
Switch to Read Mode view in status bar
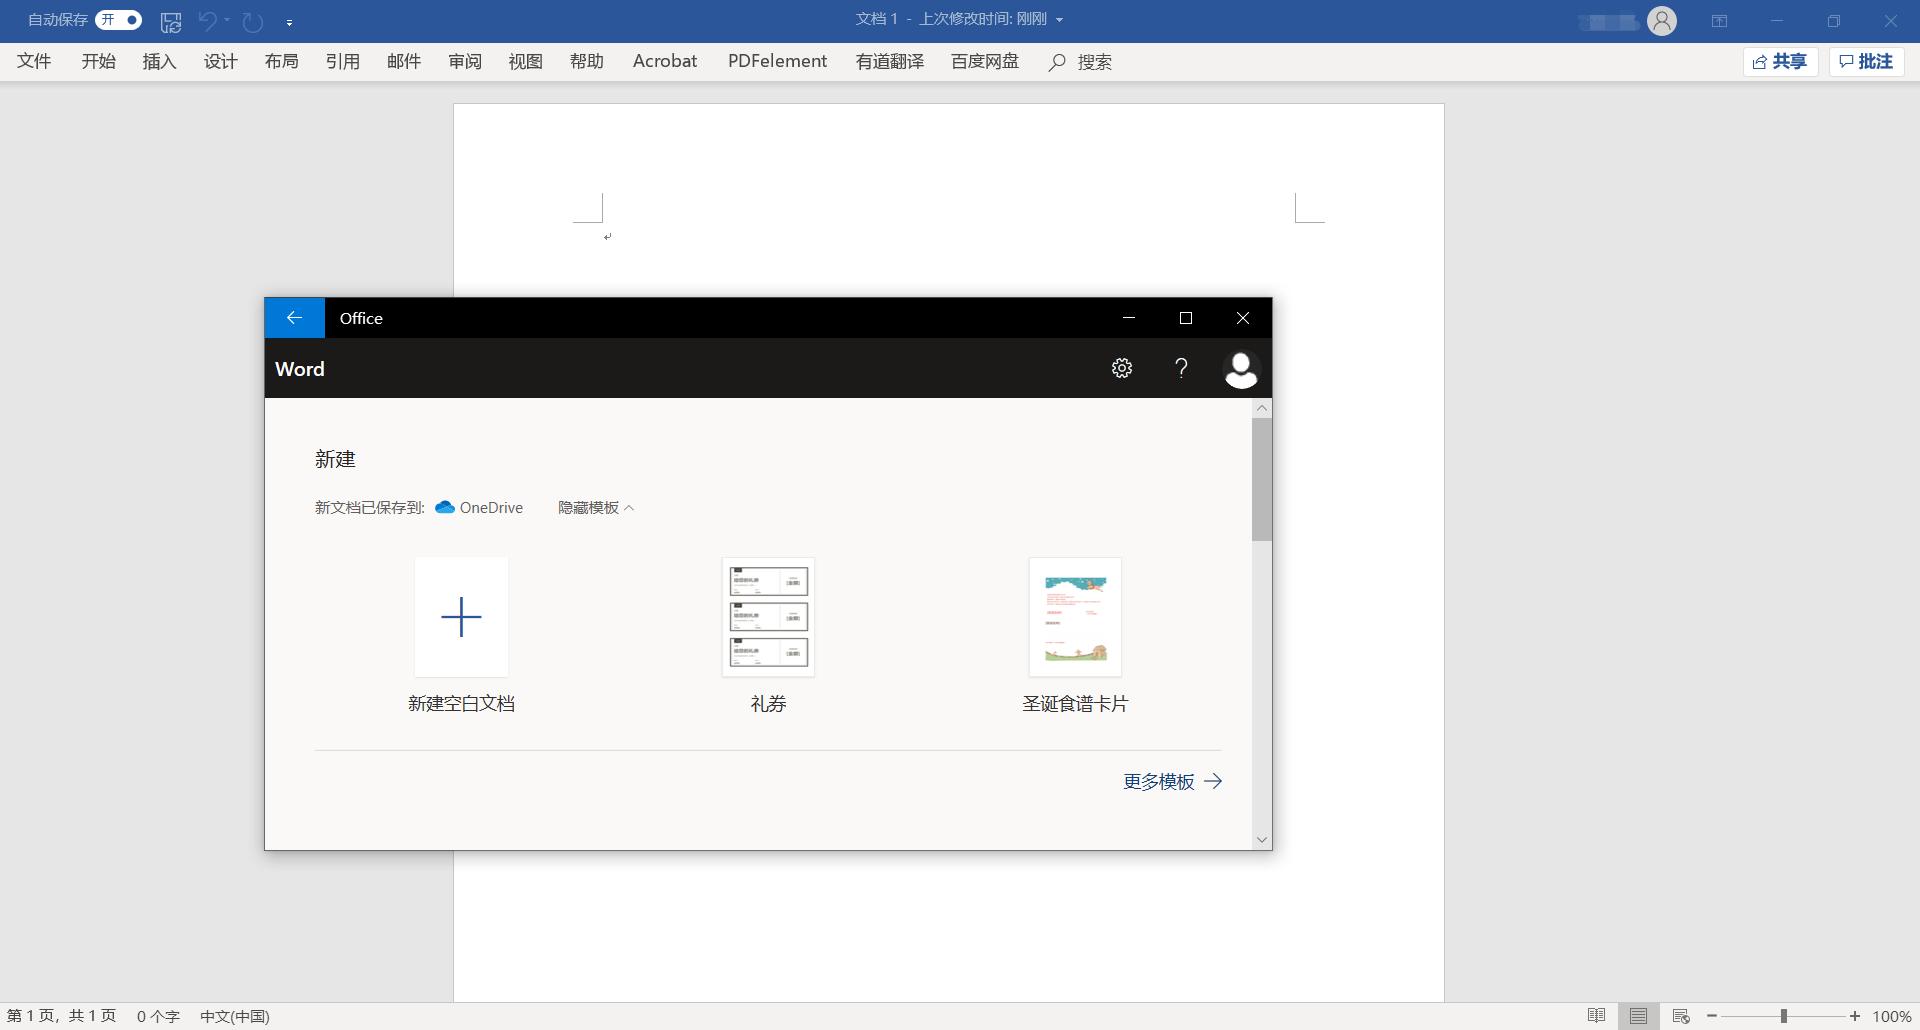pyautogui.click(x=1597, y=1015)
